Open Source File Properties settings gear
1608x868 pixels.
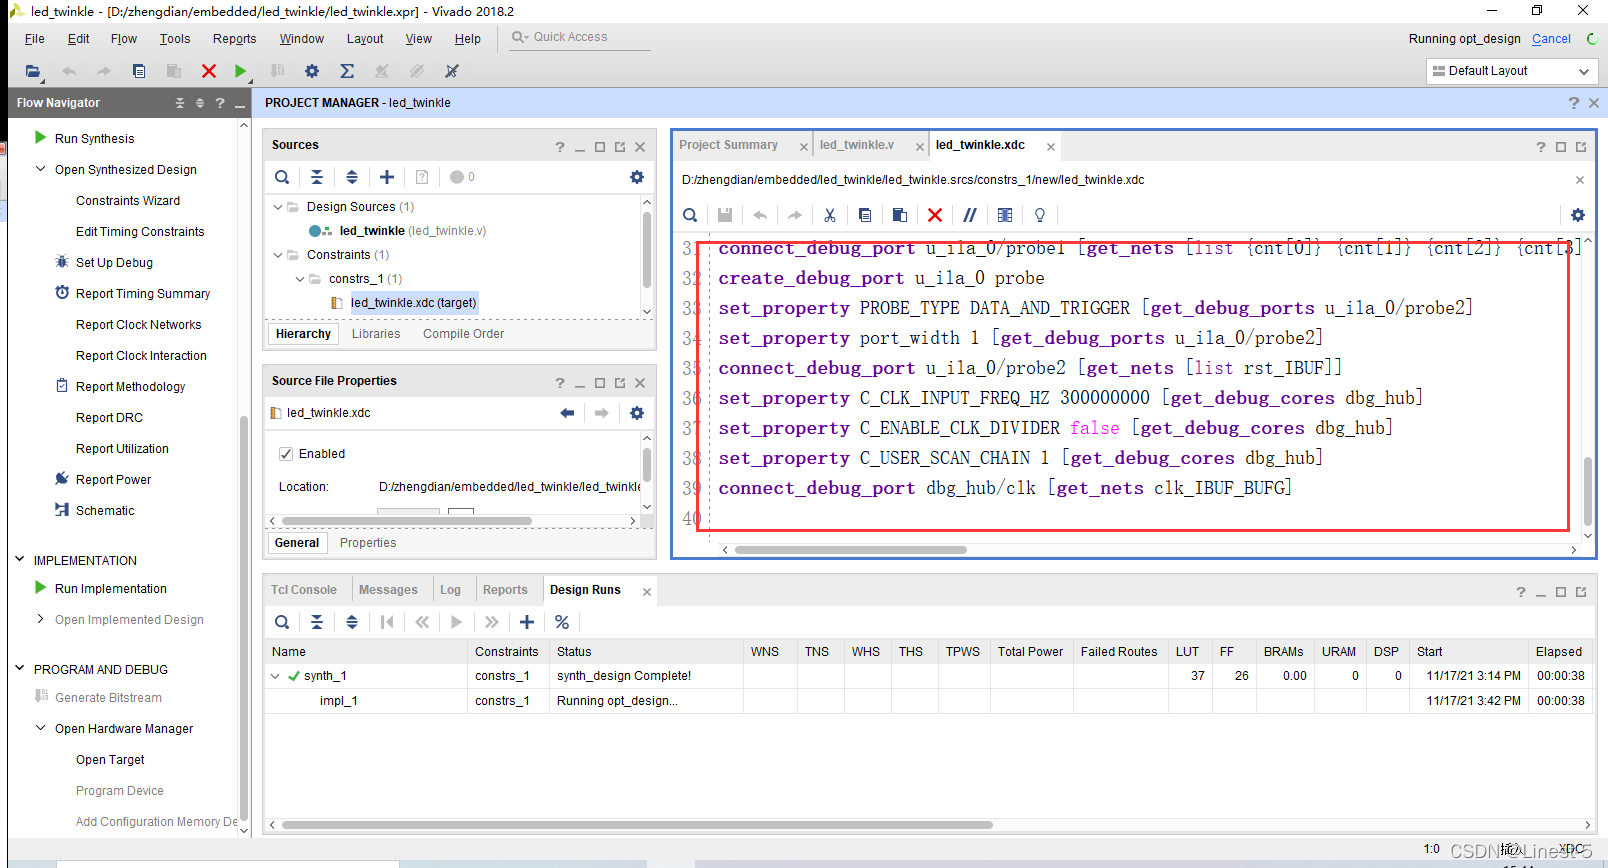637,413
